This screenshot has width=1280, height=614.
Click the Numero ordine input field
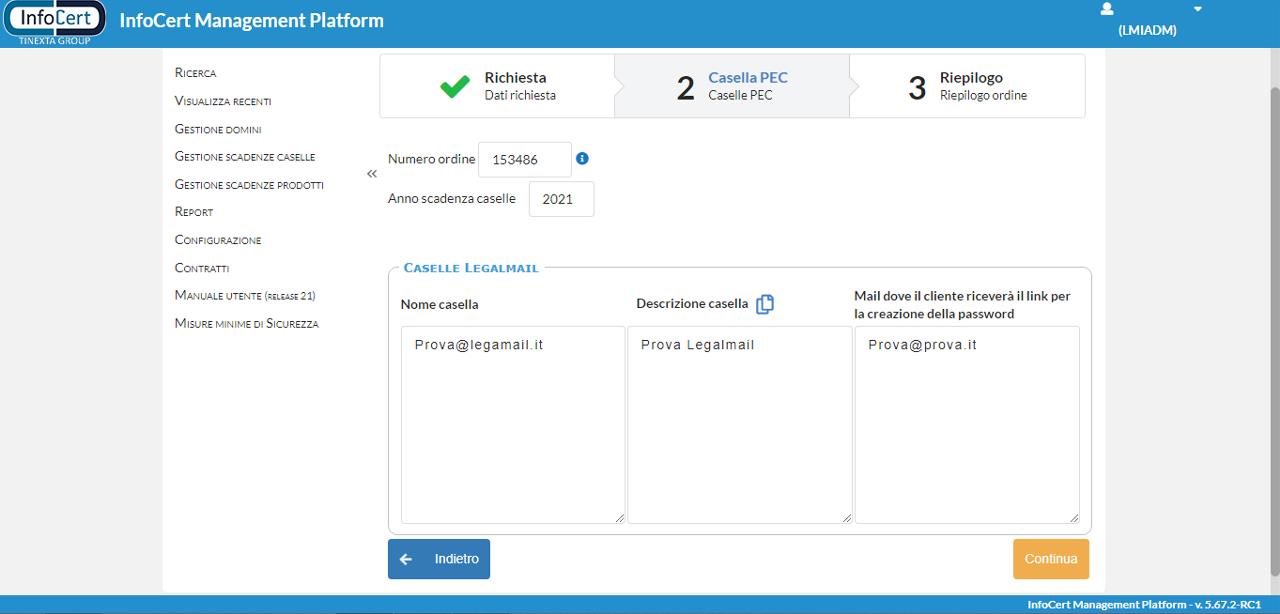pyautogui.click(x=524, y=159)
